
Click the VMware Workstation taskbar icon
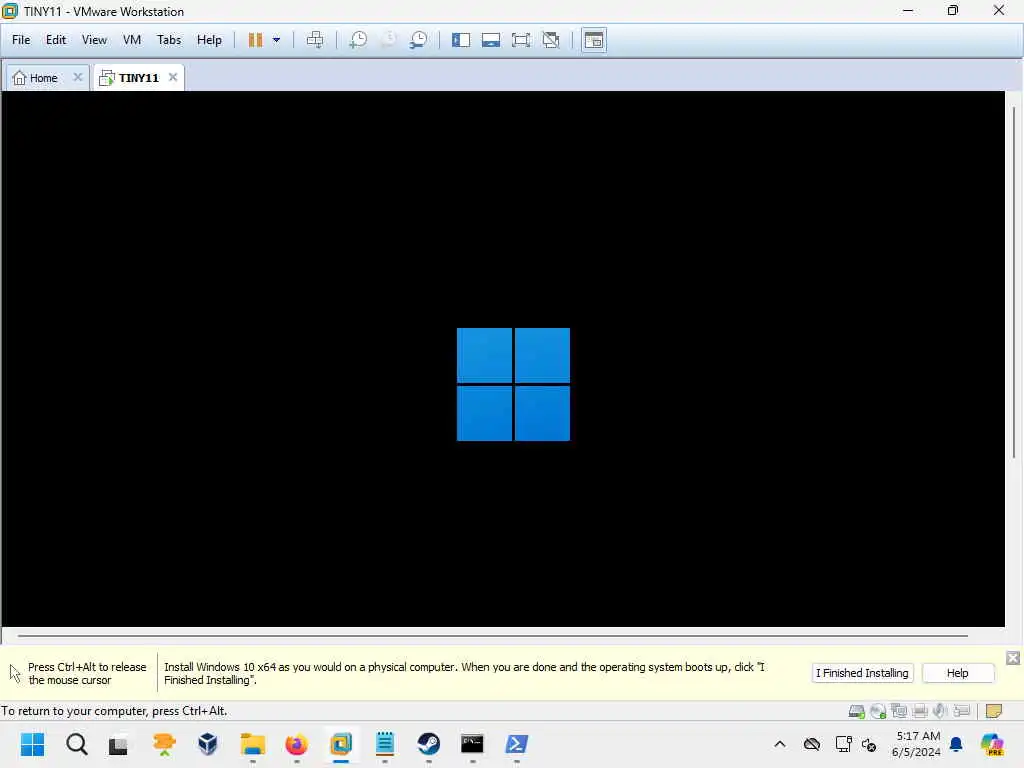340,743
